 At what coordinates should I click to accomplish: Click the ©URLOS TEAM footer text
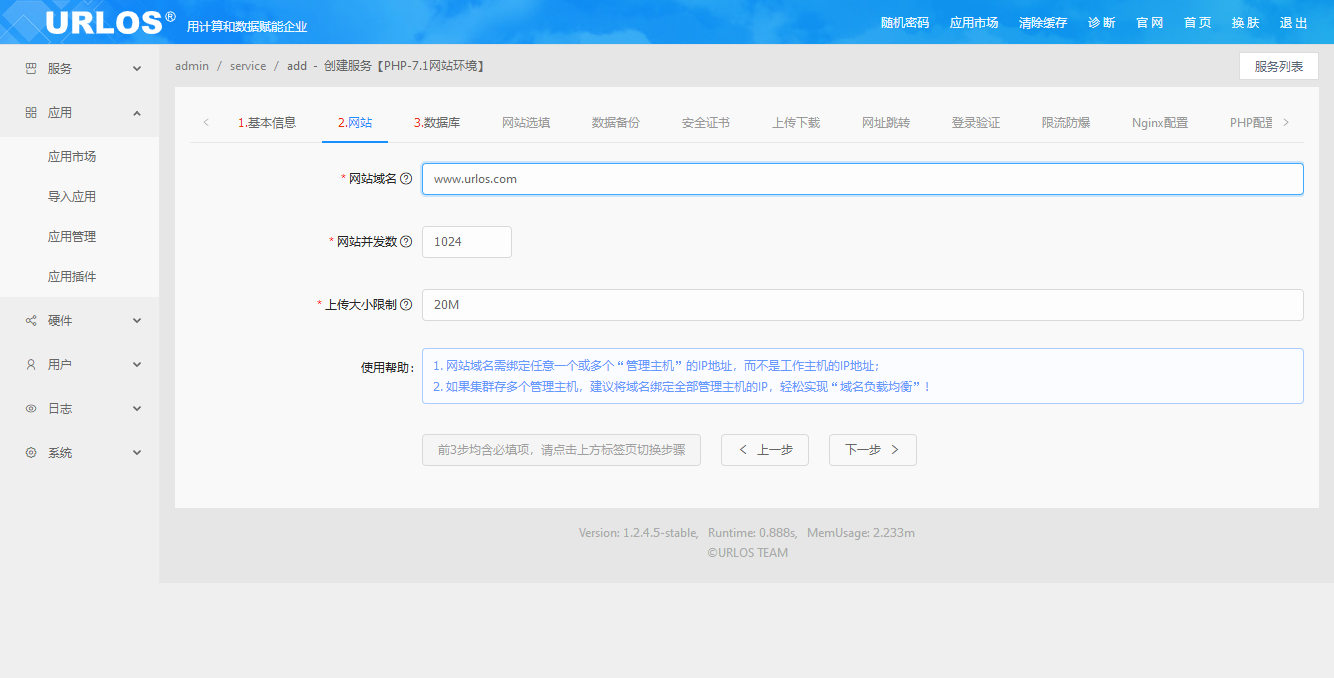(747, 553)
